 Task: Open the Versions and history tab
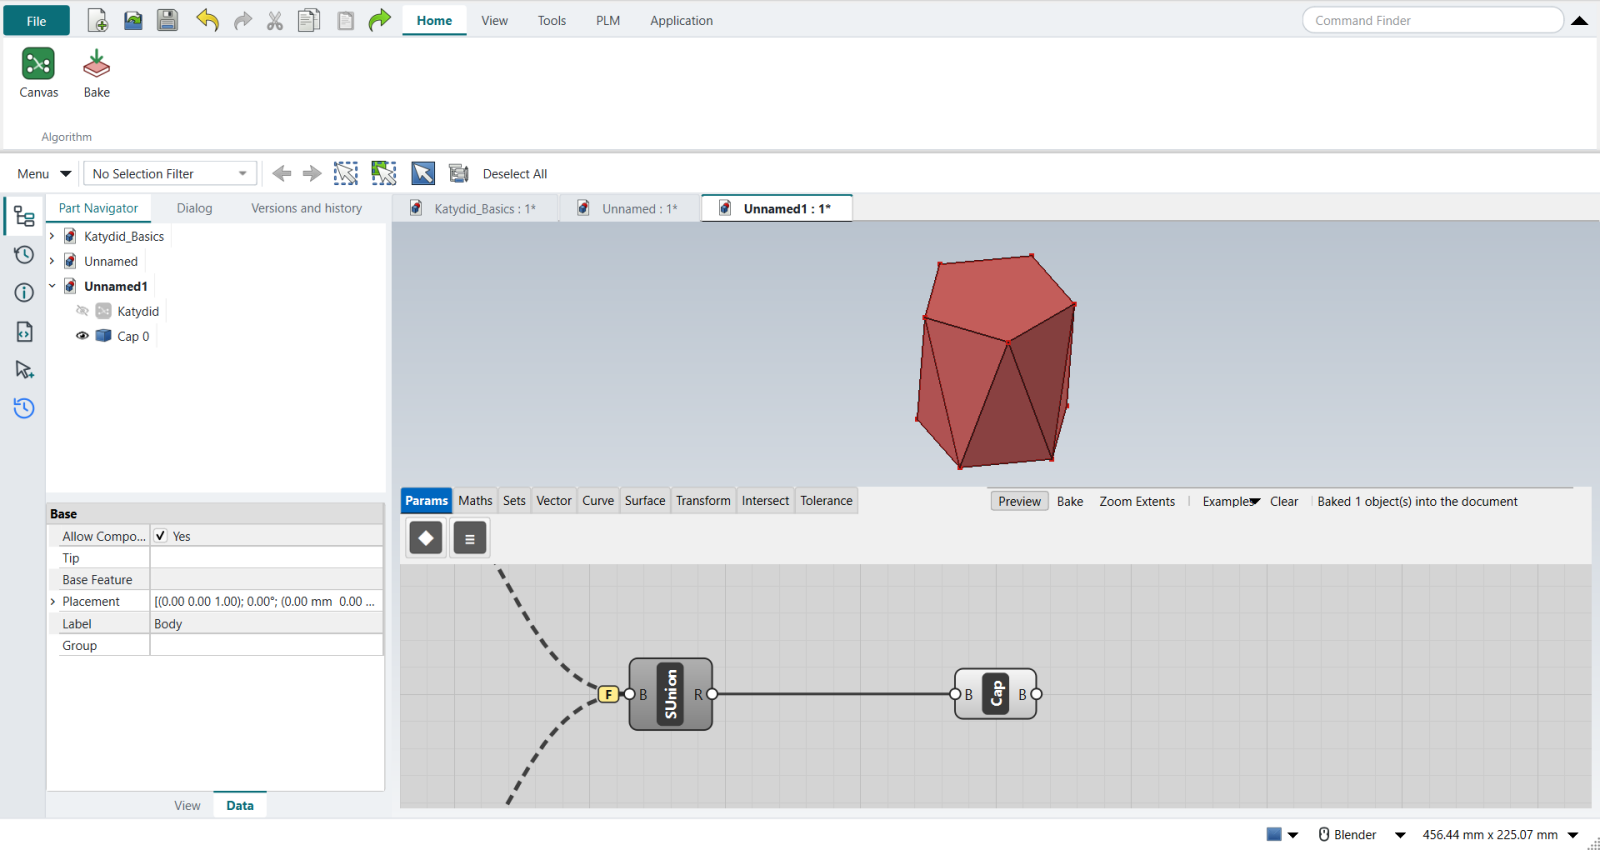click(307, 208)
